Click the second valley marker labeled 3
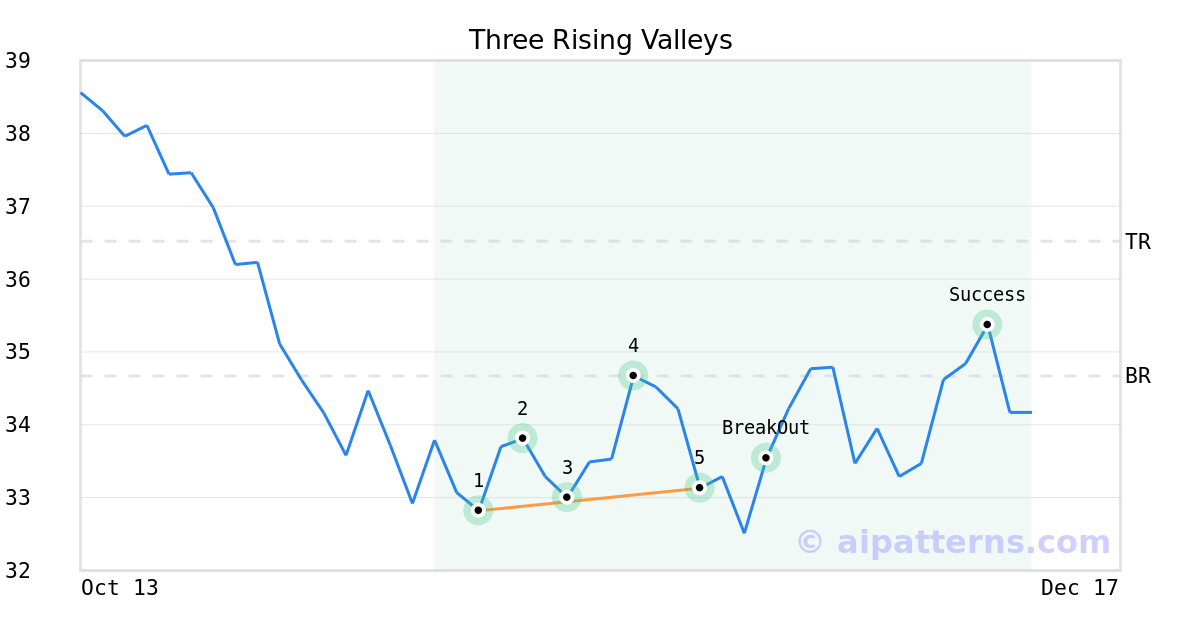1200x630 pixels. click(566, 497)
